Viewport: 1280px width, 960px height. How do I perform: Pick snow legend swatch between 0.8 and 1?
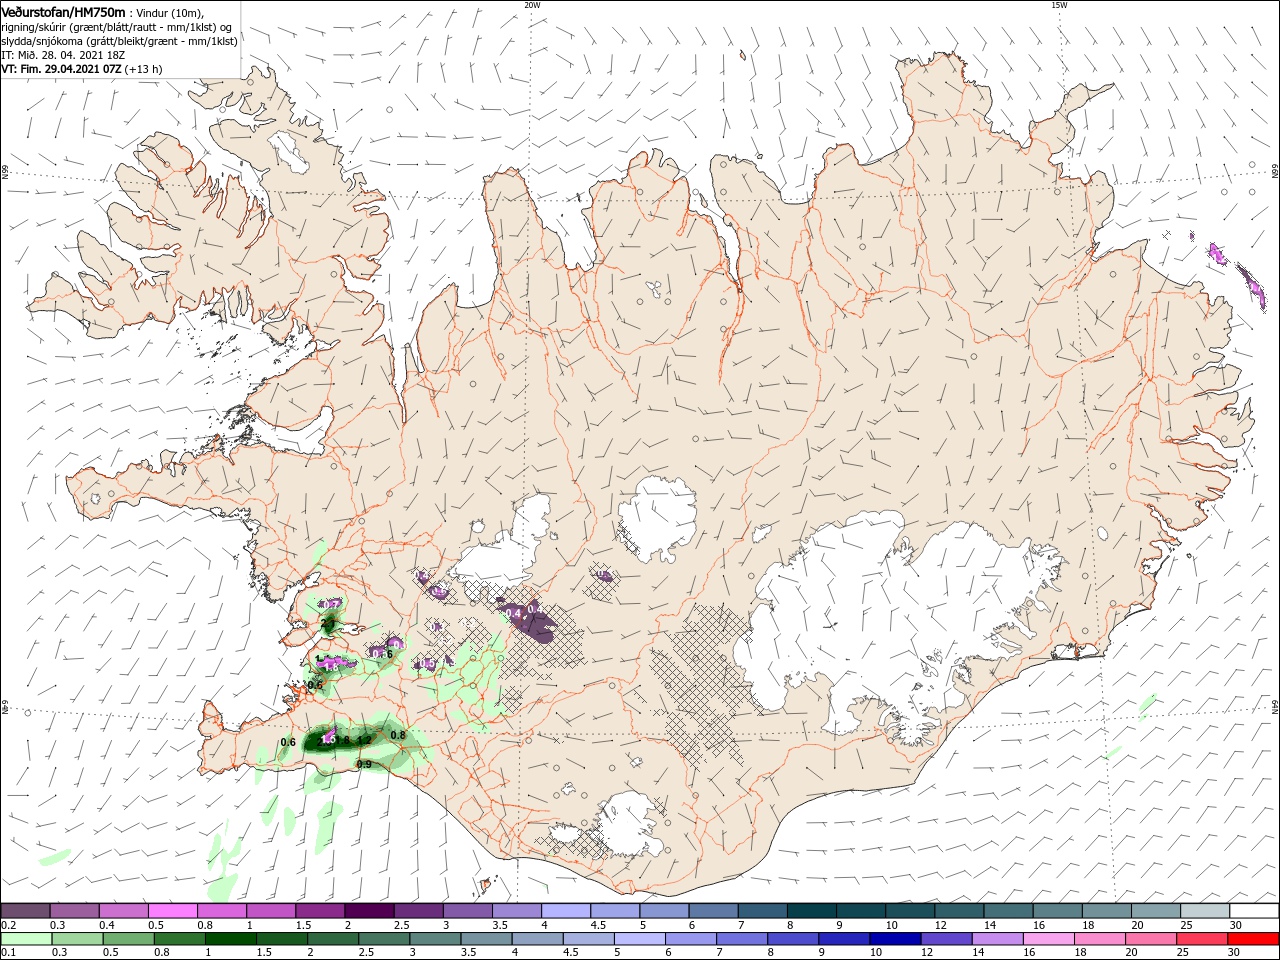pyautogui.click(x=222, y=911)
